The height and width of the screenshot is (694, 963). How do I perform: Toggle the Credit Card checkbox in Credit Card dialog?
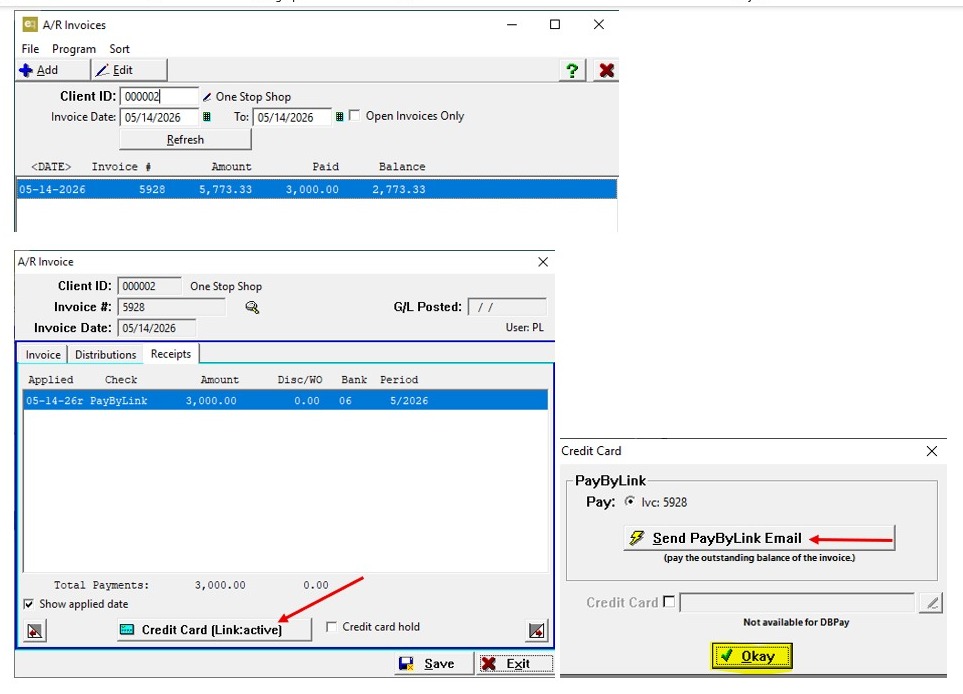(x=669, y=602)
